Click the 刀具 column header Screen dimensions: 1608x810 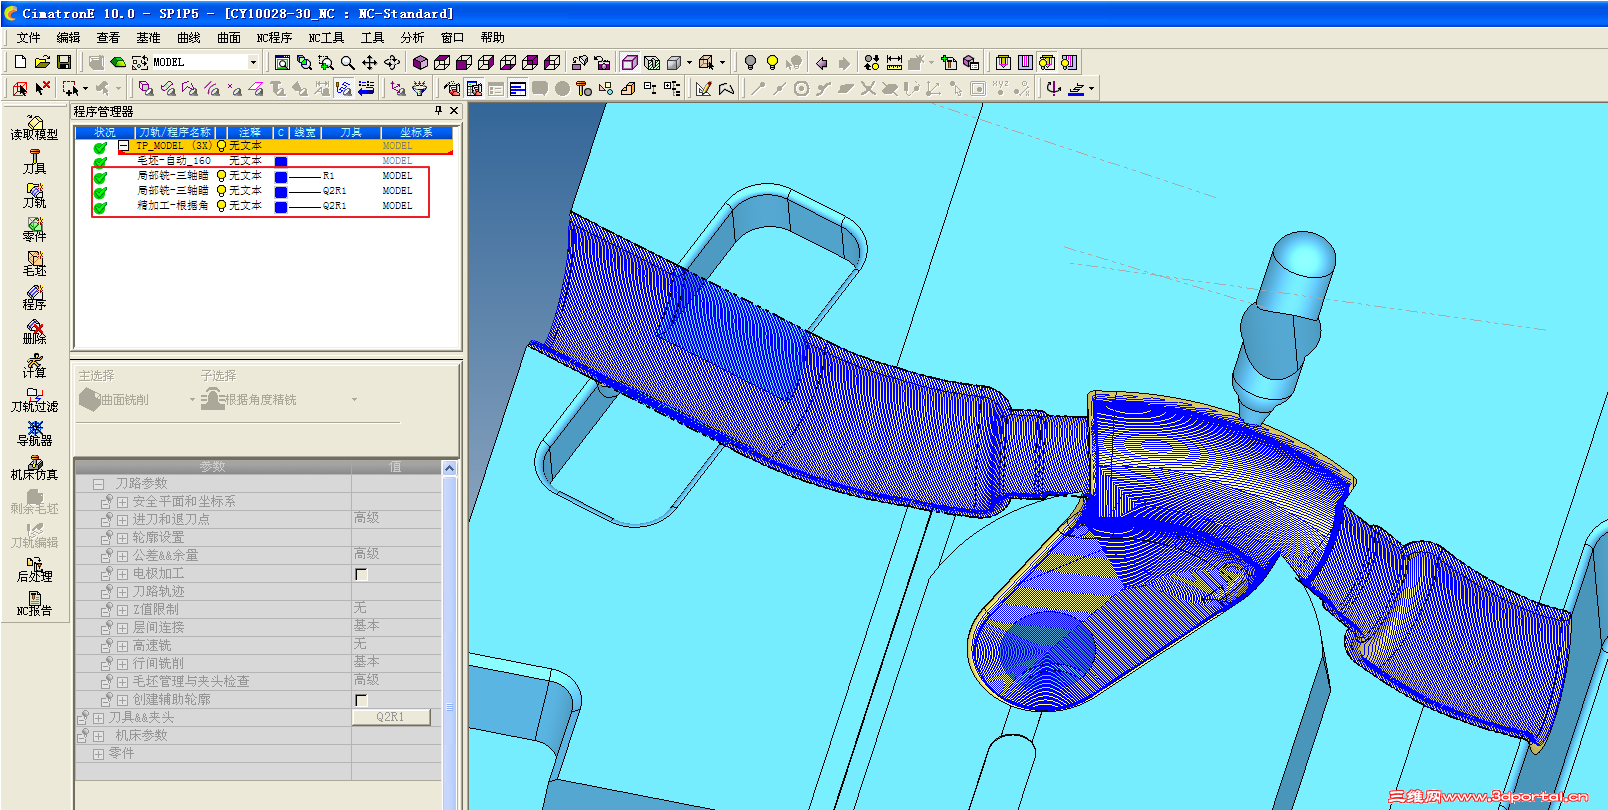351,132
